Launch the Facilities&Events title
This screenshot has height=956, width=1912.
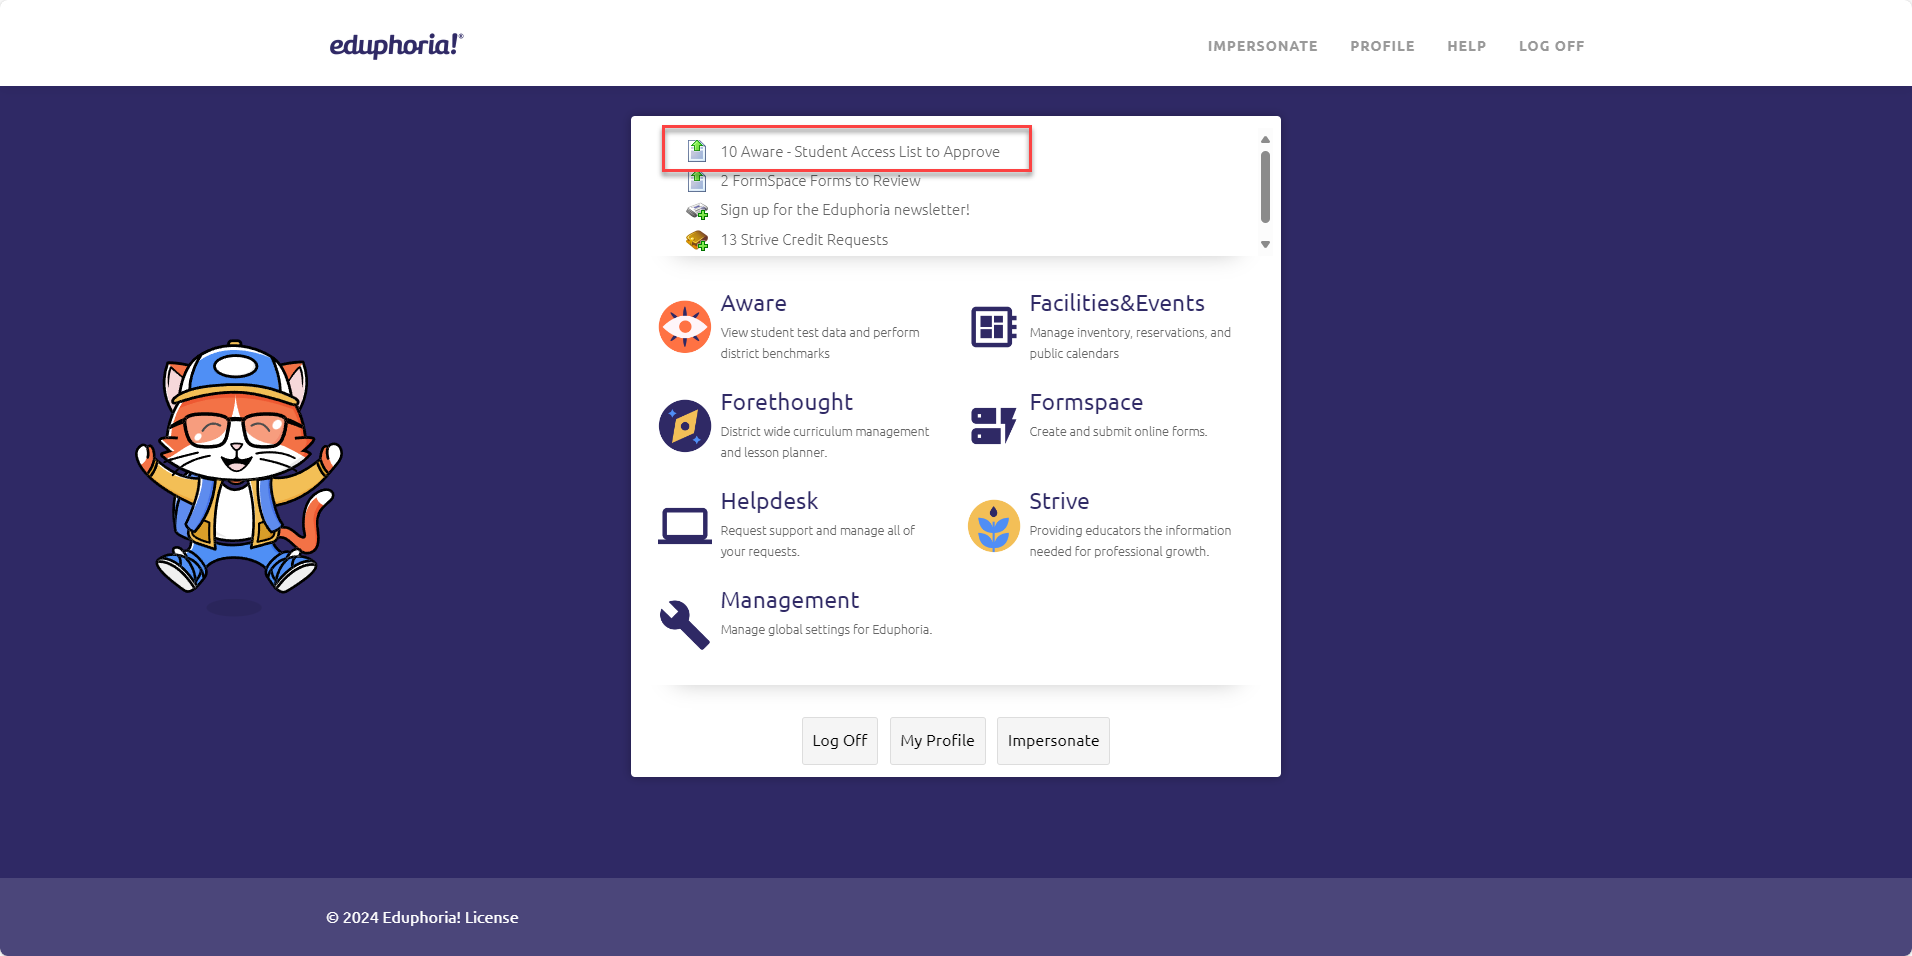pyautogui.click(x=1117, y=303)
